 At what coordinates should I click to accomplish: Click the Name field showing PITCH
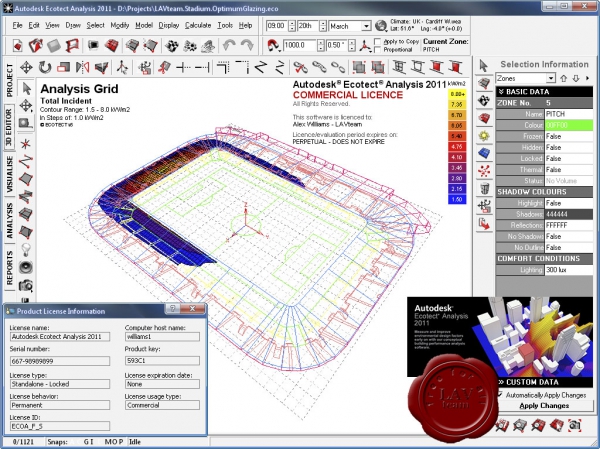pyautogui.click(x=568, y=114)
